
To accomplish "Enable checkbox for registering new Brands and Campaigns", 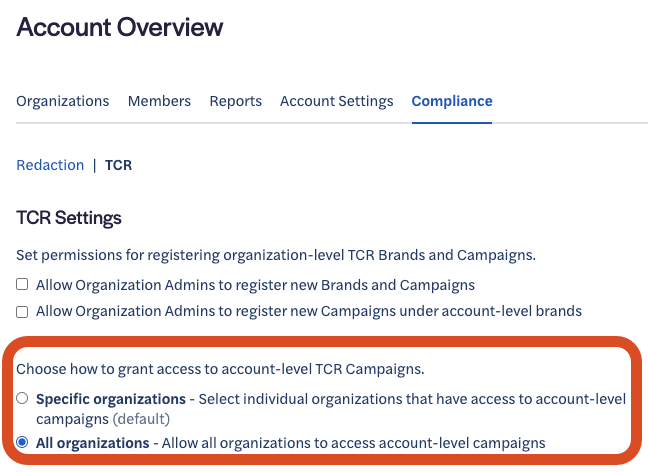I will coord(22,285).
